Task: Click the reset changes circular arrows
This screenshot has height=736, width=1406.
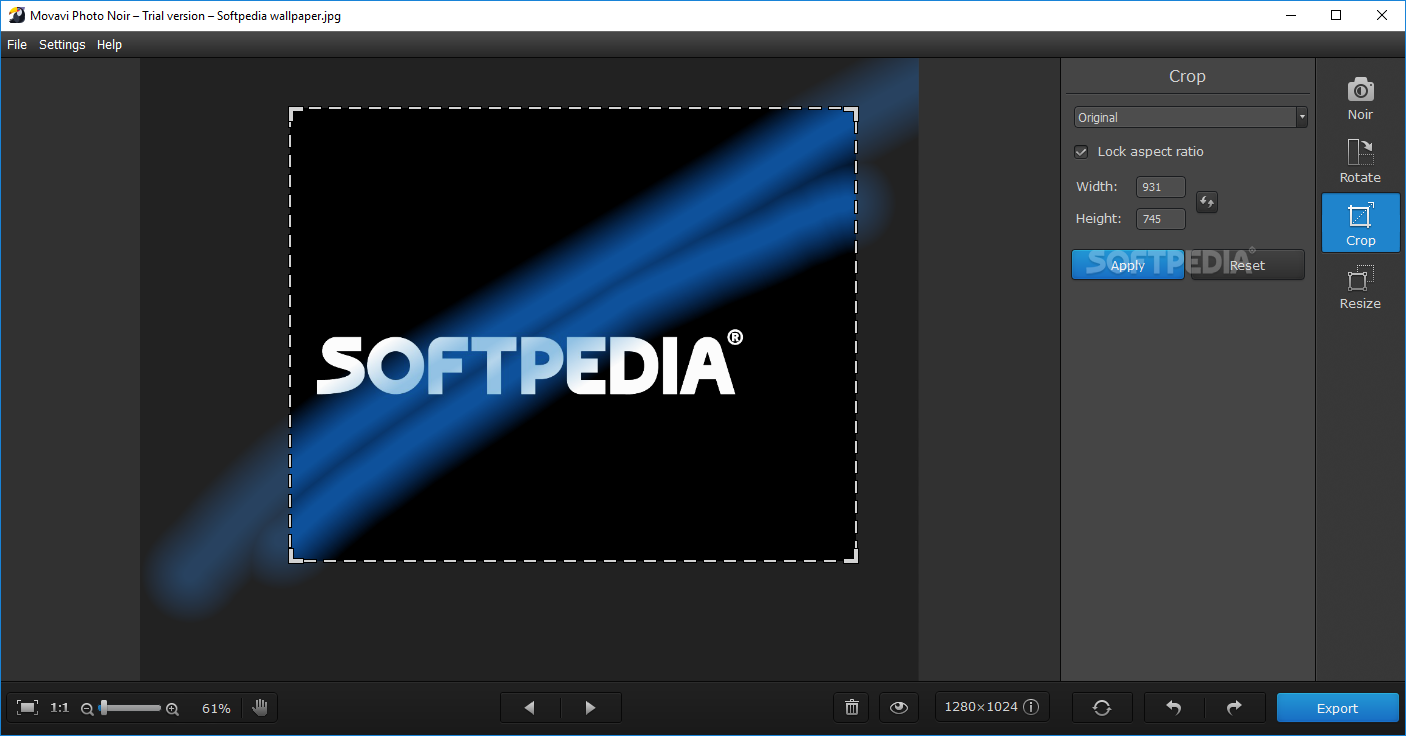Action: click(x=1102, y=708)
